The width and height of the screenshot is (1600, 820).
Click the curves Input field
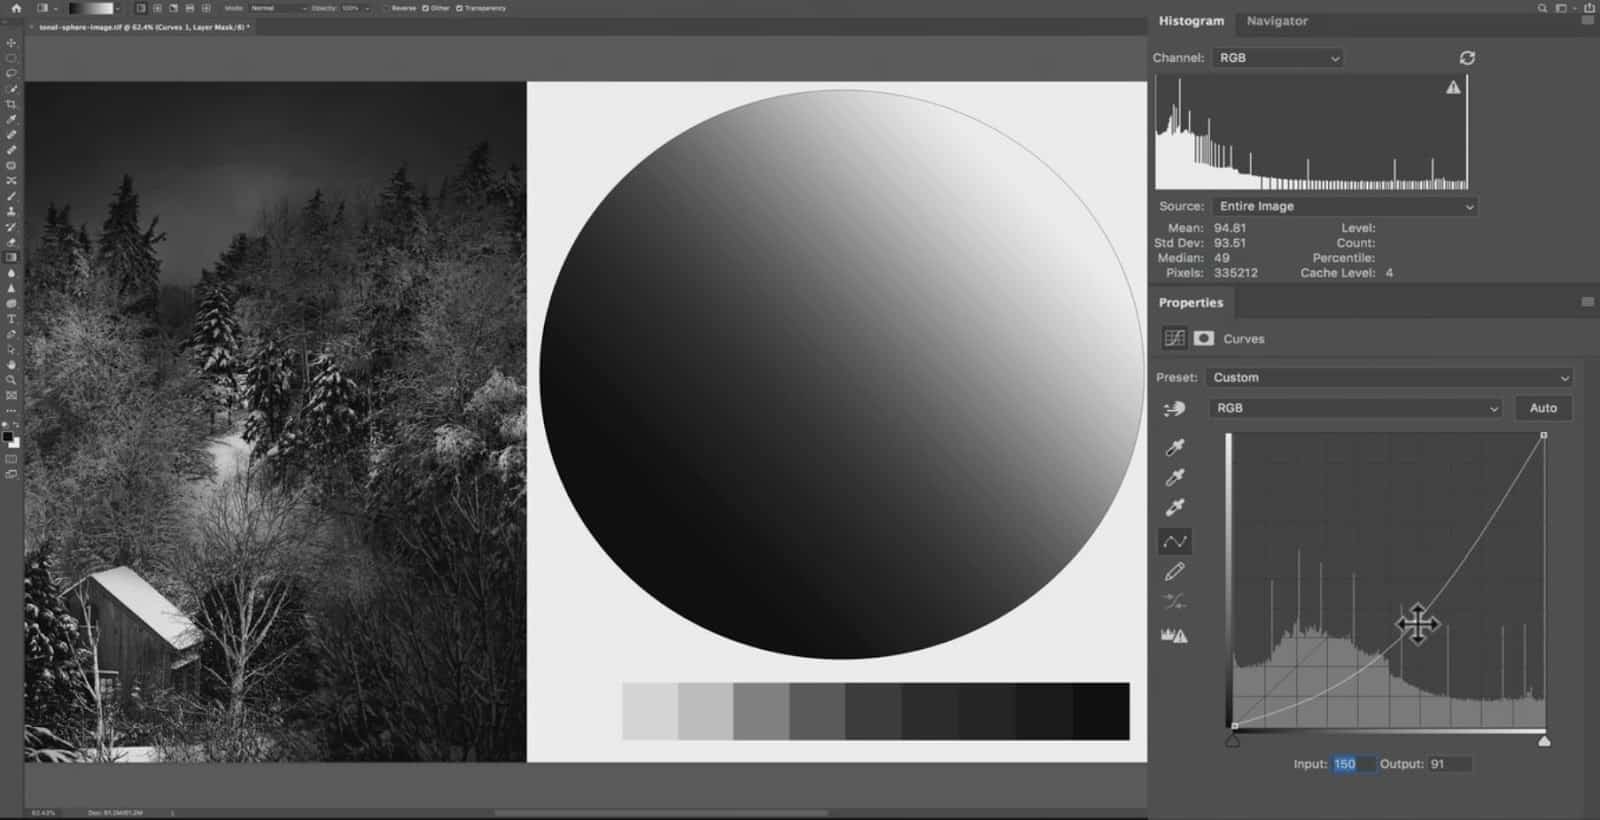coord(1353,764)
